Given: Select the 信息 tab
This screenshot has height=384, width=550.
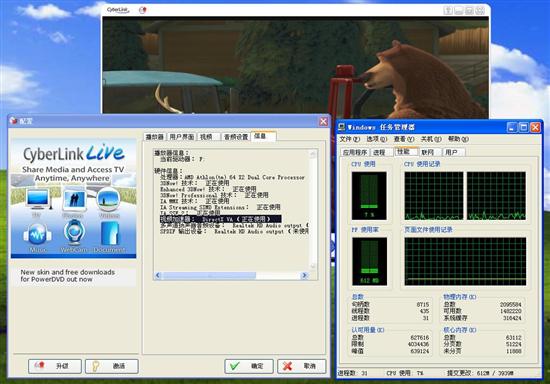Looking at the screenshot, I should tap(263, 136).
